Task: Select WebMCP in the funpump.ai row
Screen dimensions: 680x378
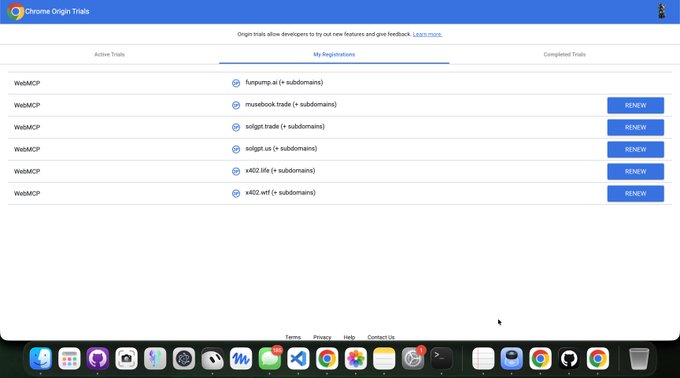Action: (27, 83)
